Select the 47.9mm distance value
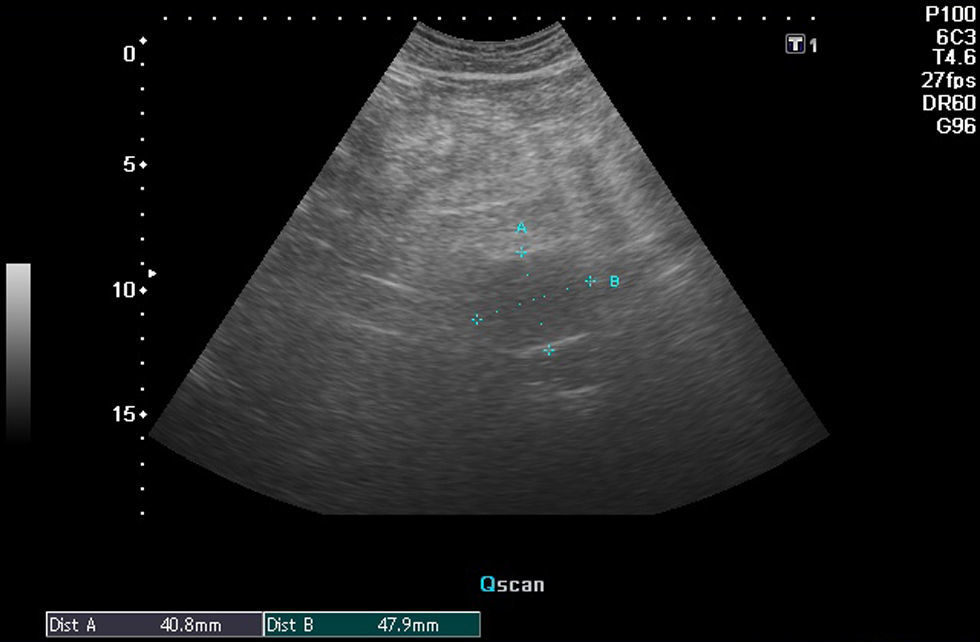 click(x=410, y=626)
